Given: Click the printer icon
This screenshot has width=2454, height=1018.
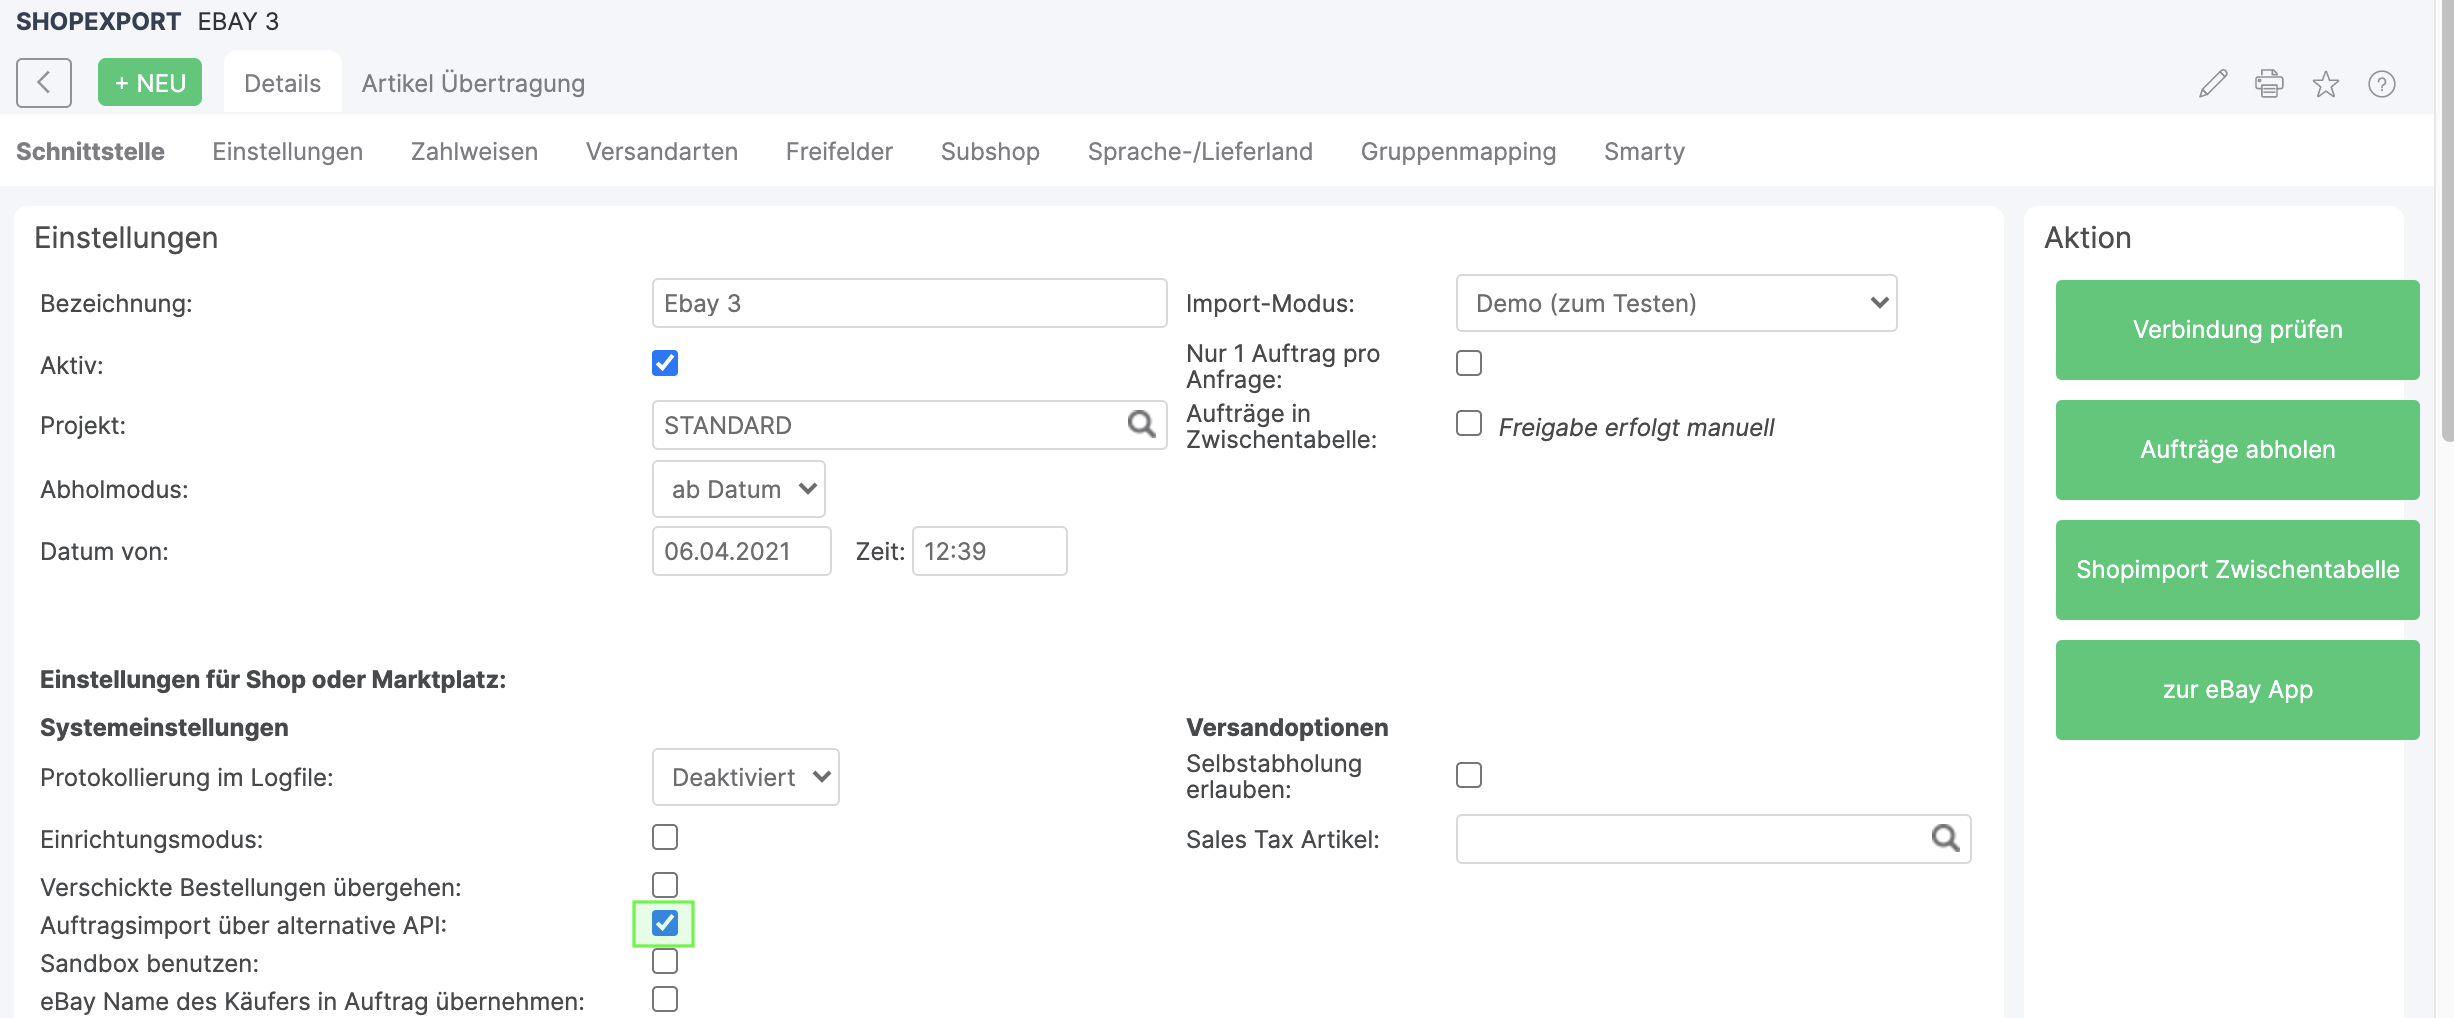Looking at the screenshot, I should click(2269, 84).
